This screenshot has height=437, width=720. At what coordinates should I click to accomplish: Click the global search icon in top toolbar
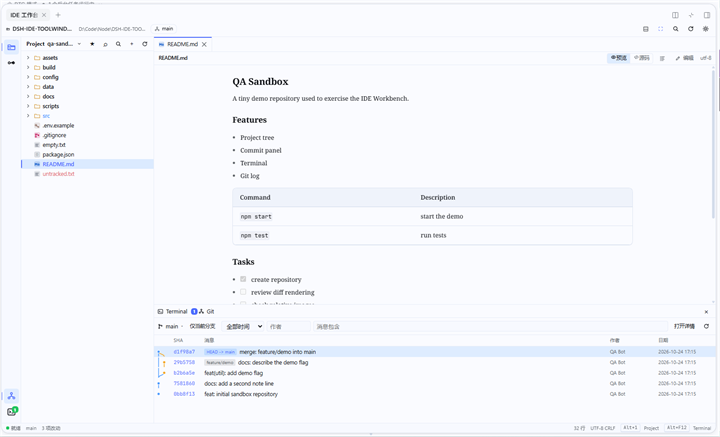tap(675, 29)
